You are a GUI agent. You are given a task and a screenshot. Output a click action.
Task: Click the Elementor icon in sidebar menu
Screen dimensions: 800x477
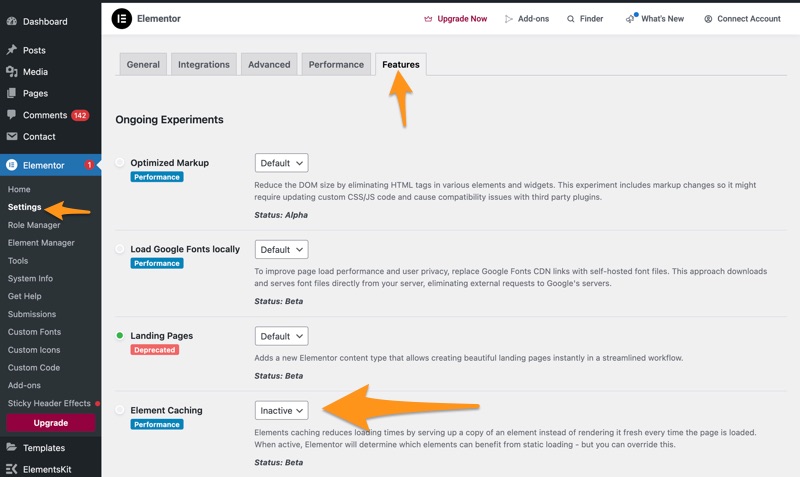[x=12, y=165]
